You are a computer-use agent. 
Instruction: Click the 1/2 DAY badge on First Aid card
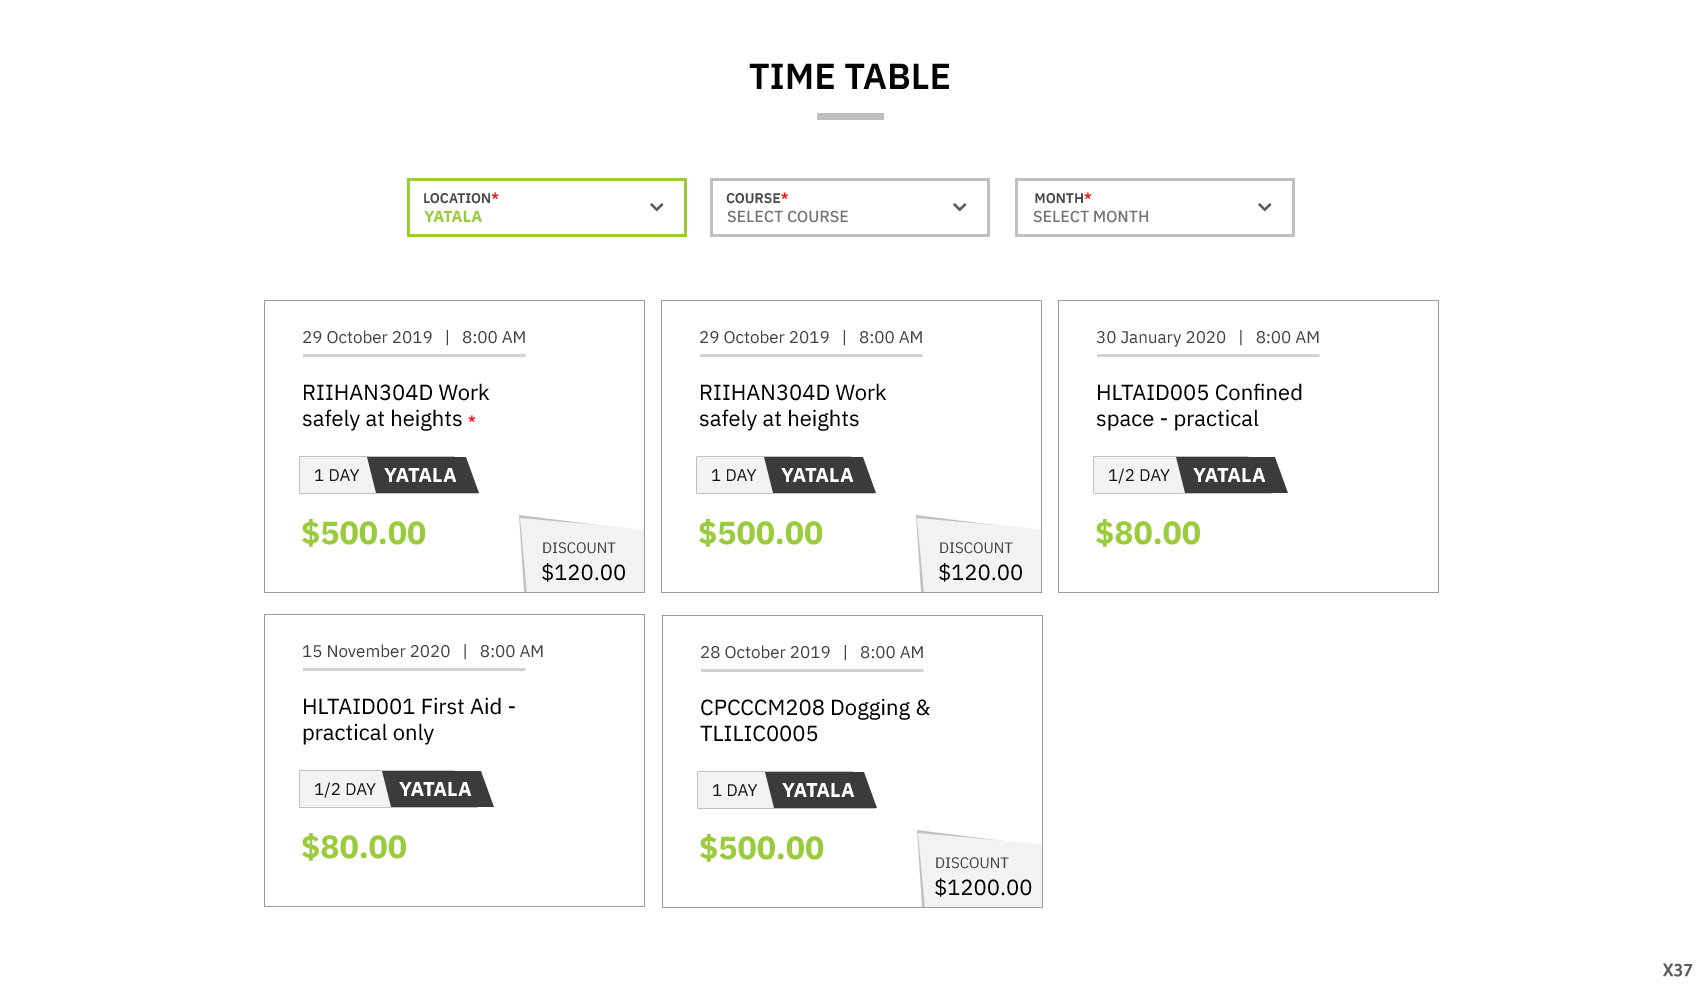tap(344, 790)
